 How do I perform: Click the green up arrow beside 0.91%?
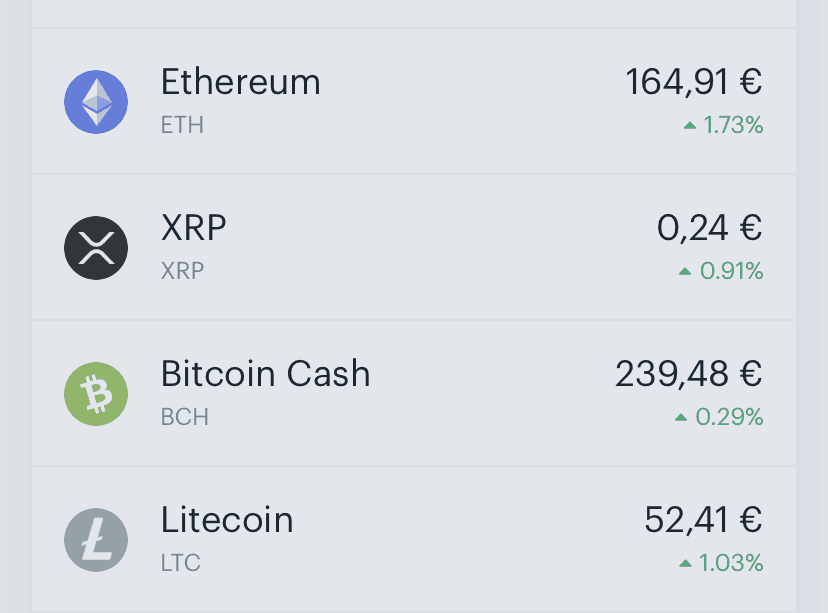685,271
